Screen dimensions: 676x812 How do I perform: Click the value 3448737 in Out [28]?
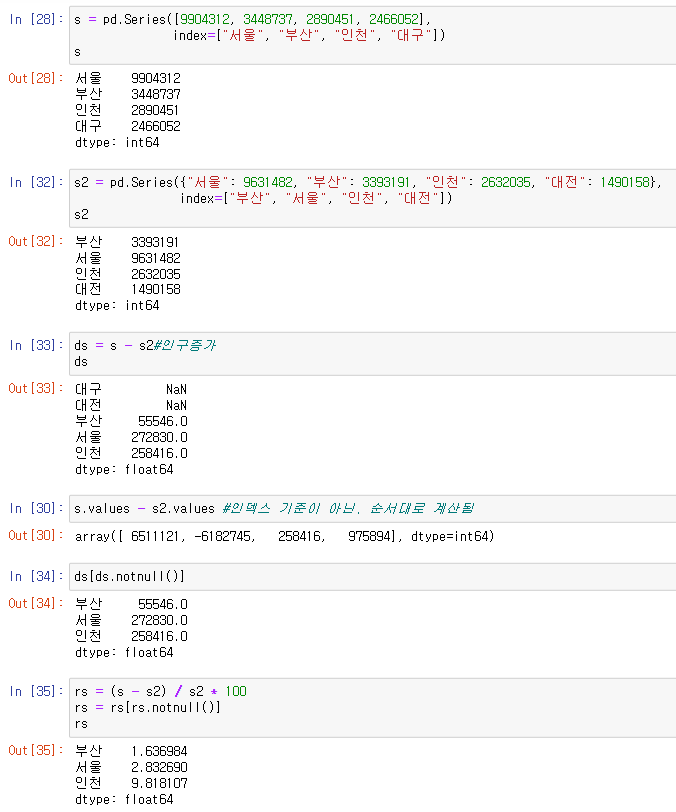tap(156, 94)
